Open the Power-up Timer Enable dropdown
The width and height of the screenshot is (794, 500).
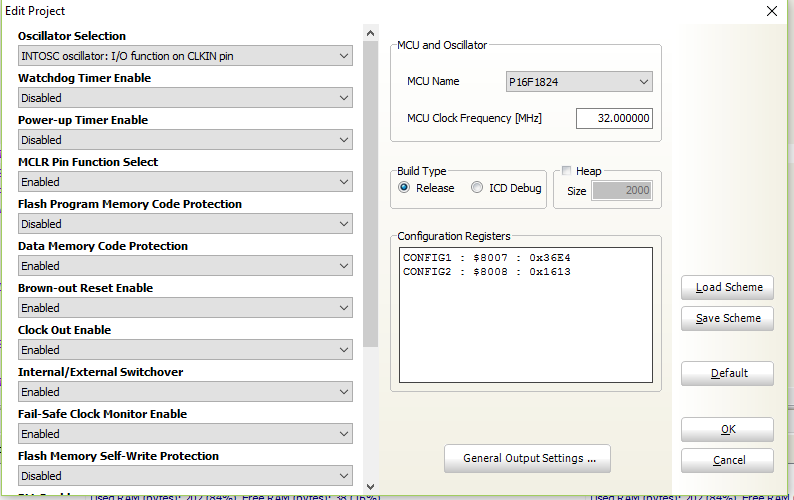tap(185, 140)
